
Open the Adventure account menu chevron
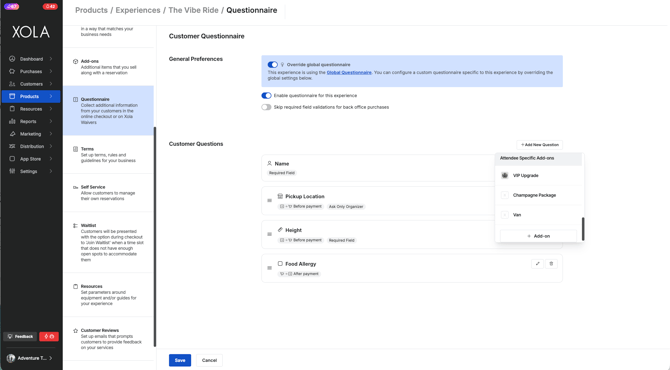(51, 358)
